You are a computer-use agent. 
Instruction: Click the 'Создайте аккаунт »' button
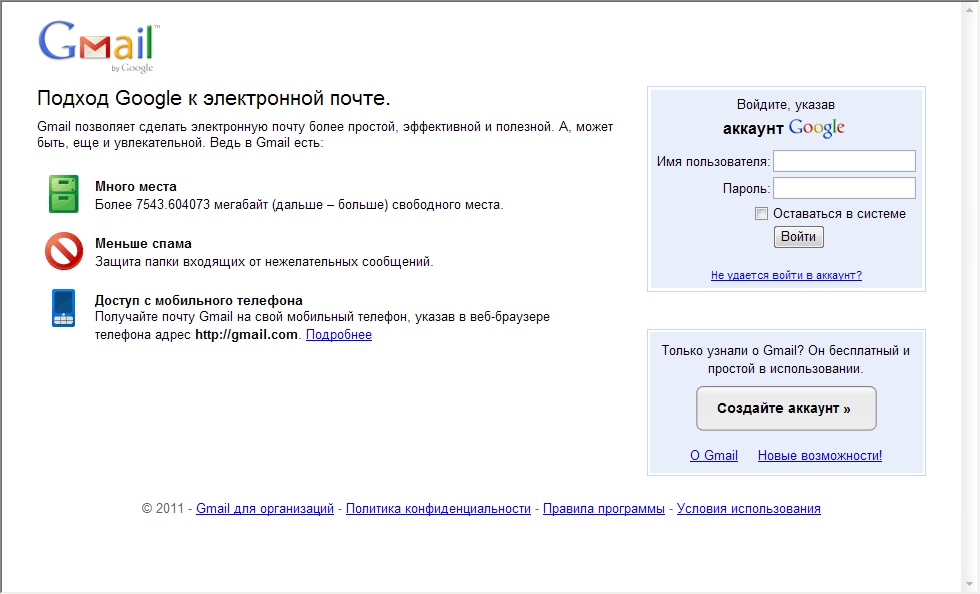pos(786,408)
